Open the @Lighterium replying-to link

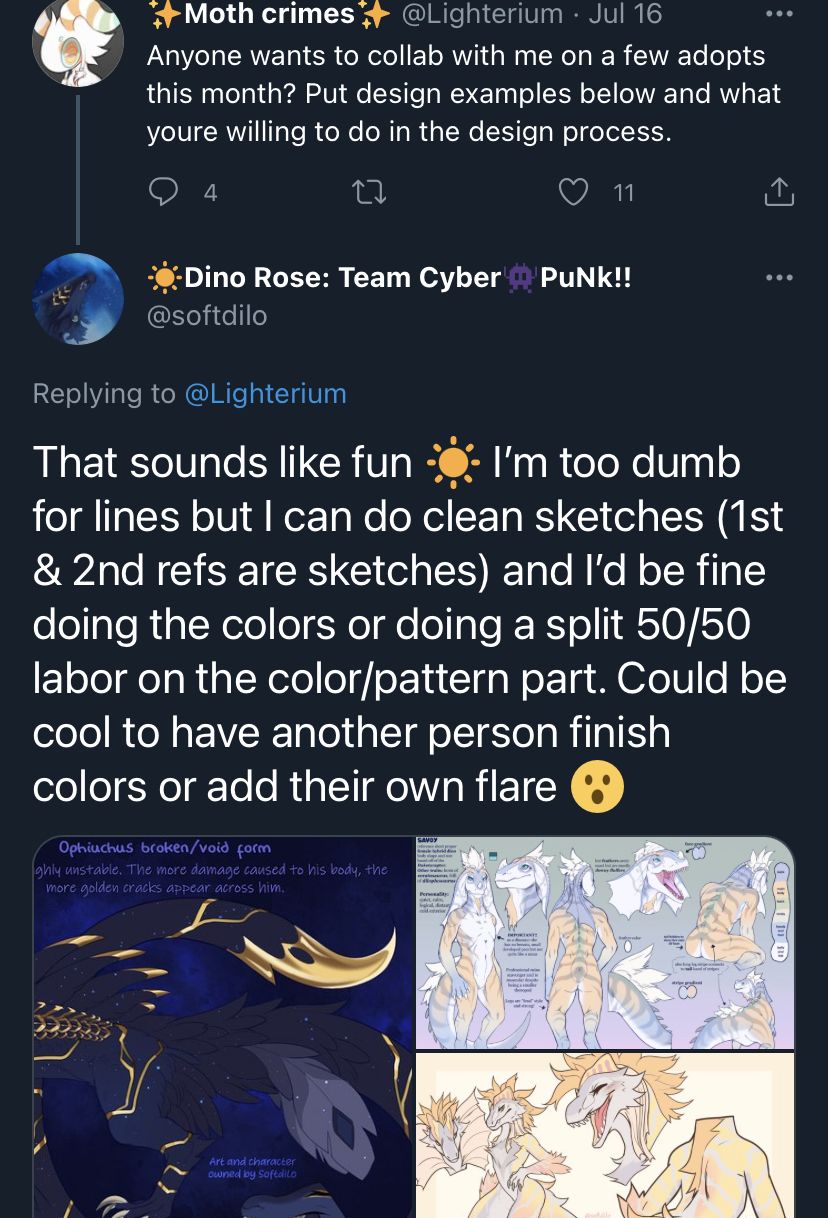point(265,394)
